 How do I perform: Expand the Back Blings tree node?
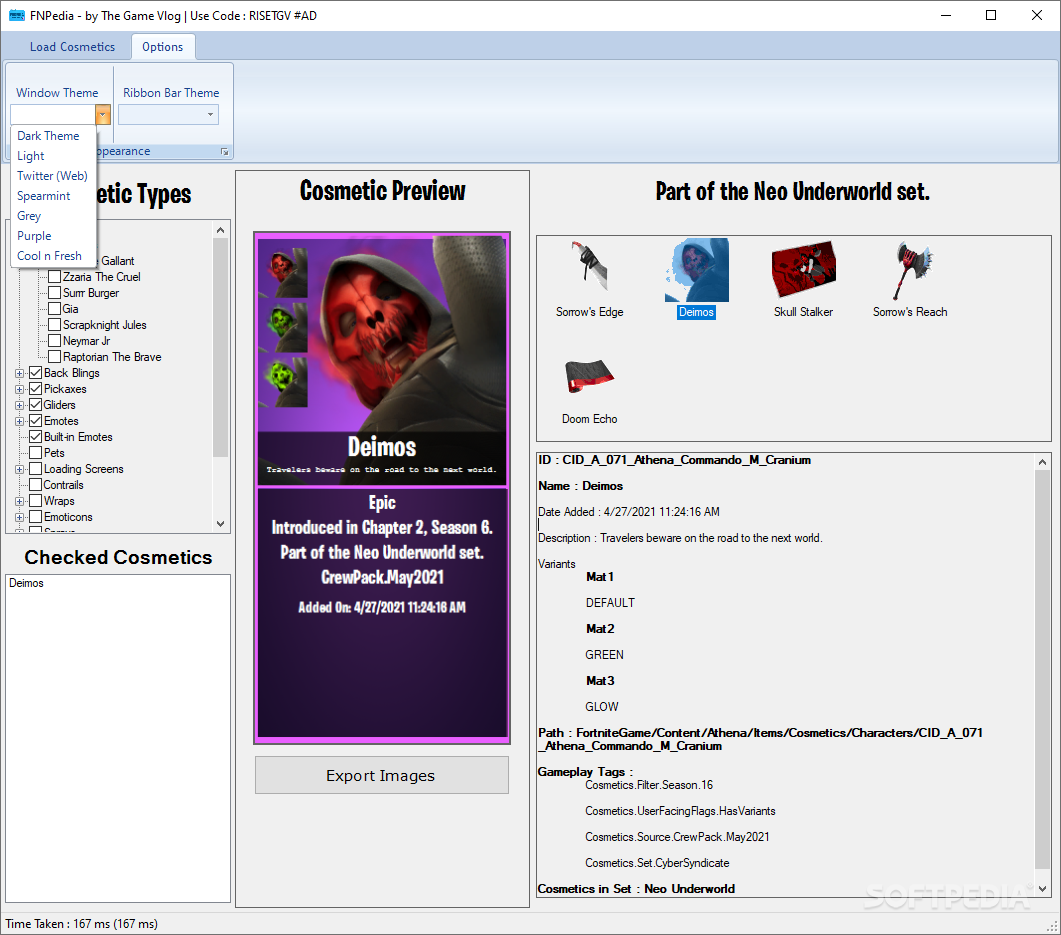click(x=20, y=373)
